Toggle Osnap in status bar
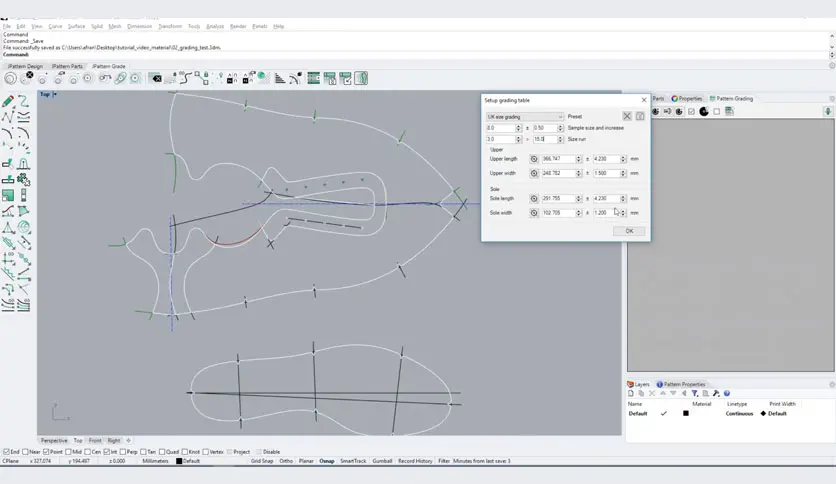 [327, 461]
